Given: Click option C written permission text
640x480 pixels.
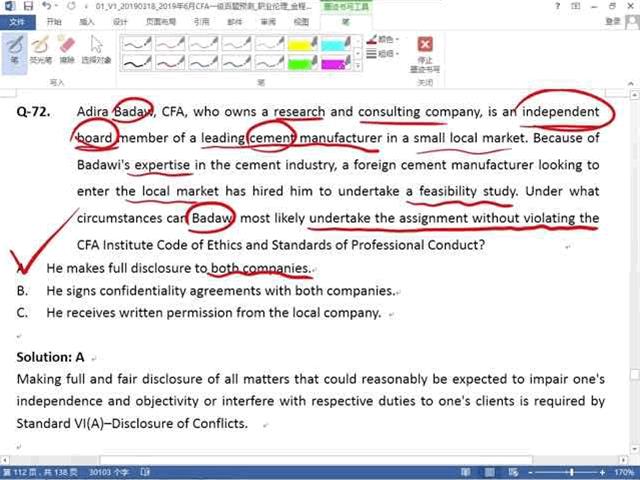Looking at the screenshot, I should (213, 313).
